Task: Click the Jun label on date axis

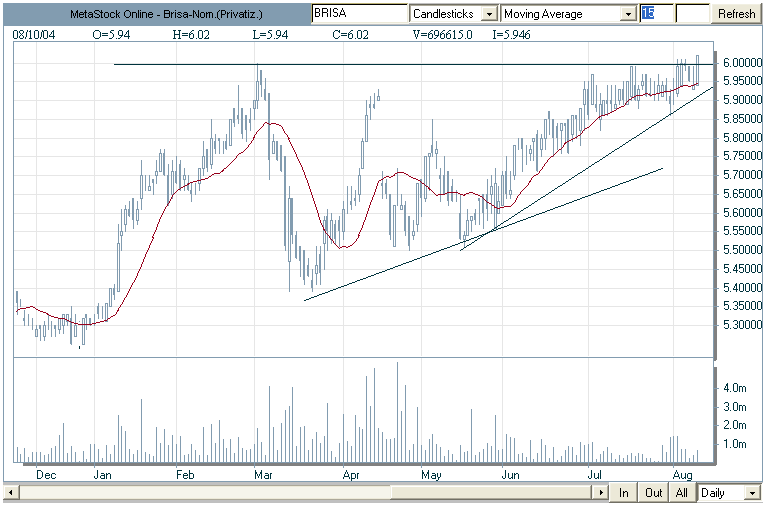Action: click(511, 474)
